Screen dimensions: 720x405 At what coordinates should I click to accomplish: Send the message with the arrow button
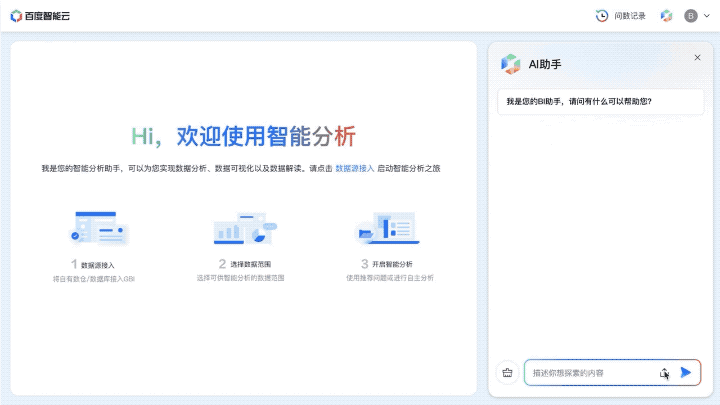click(686, 372)
